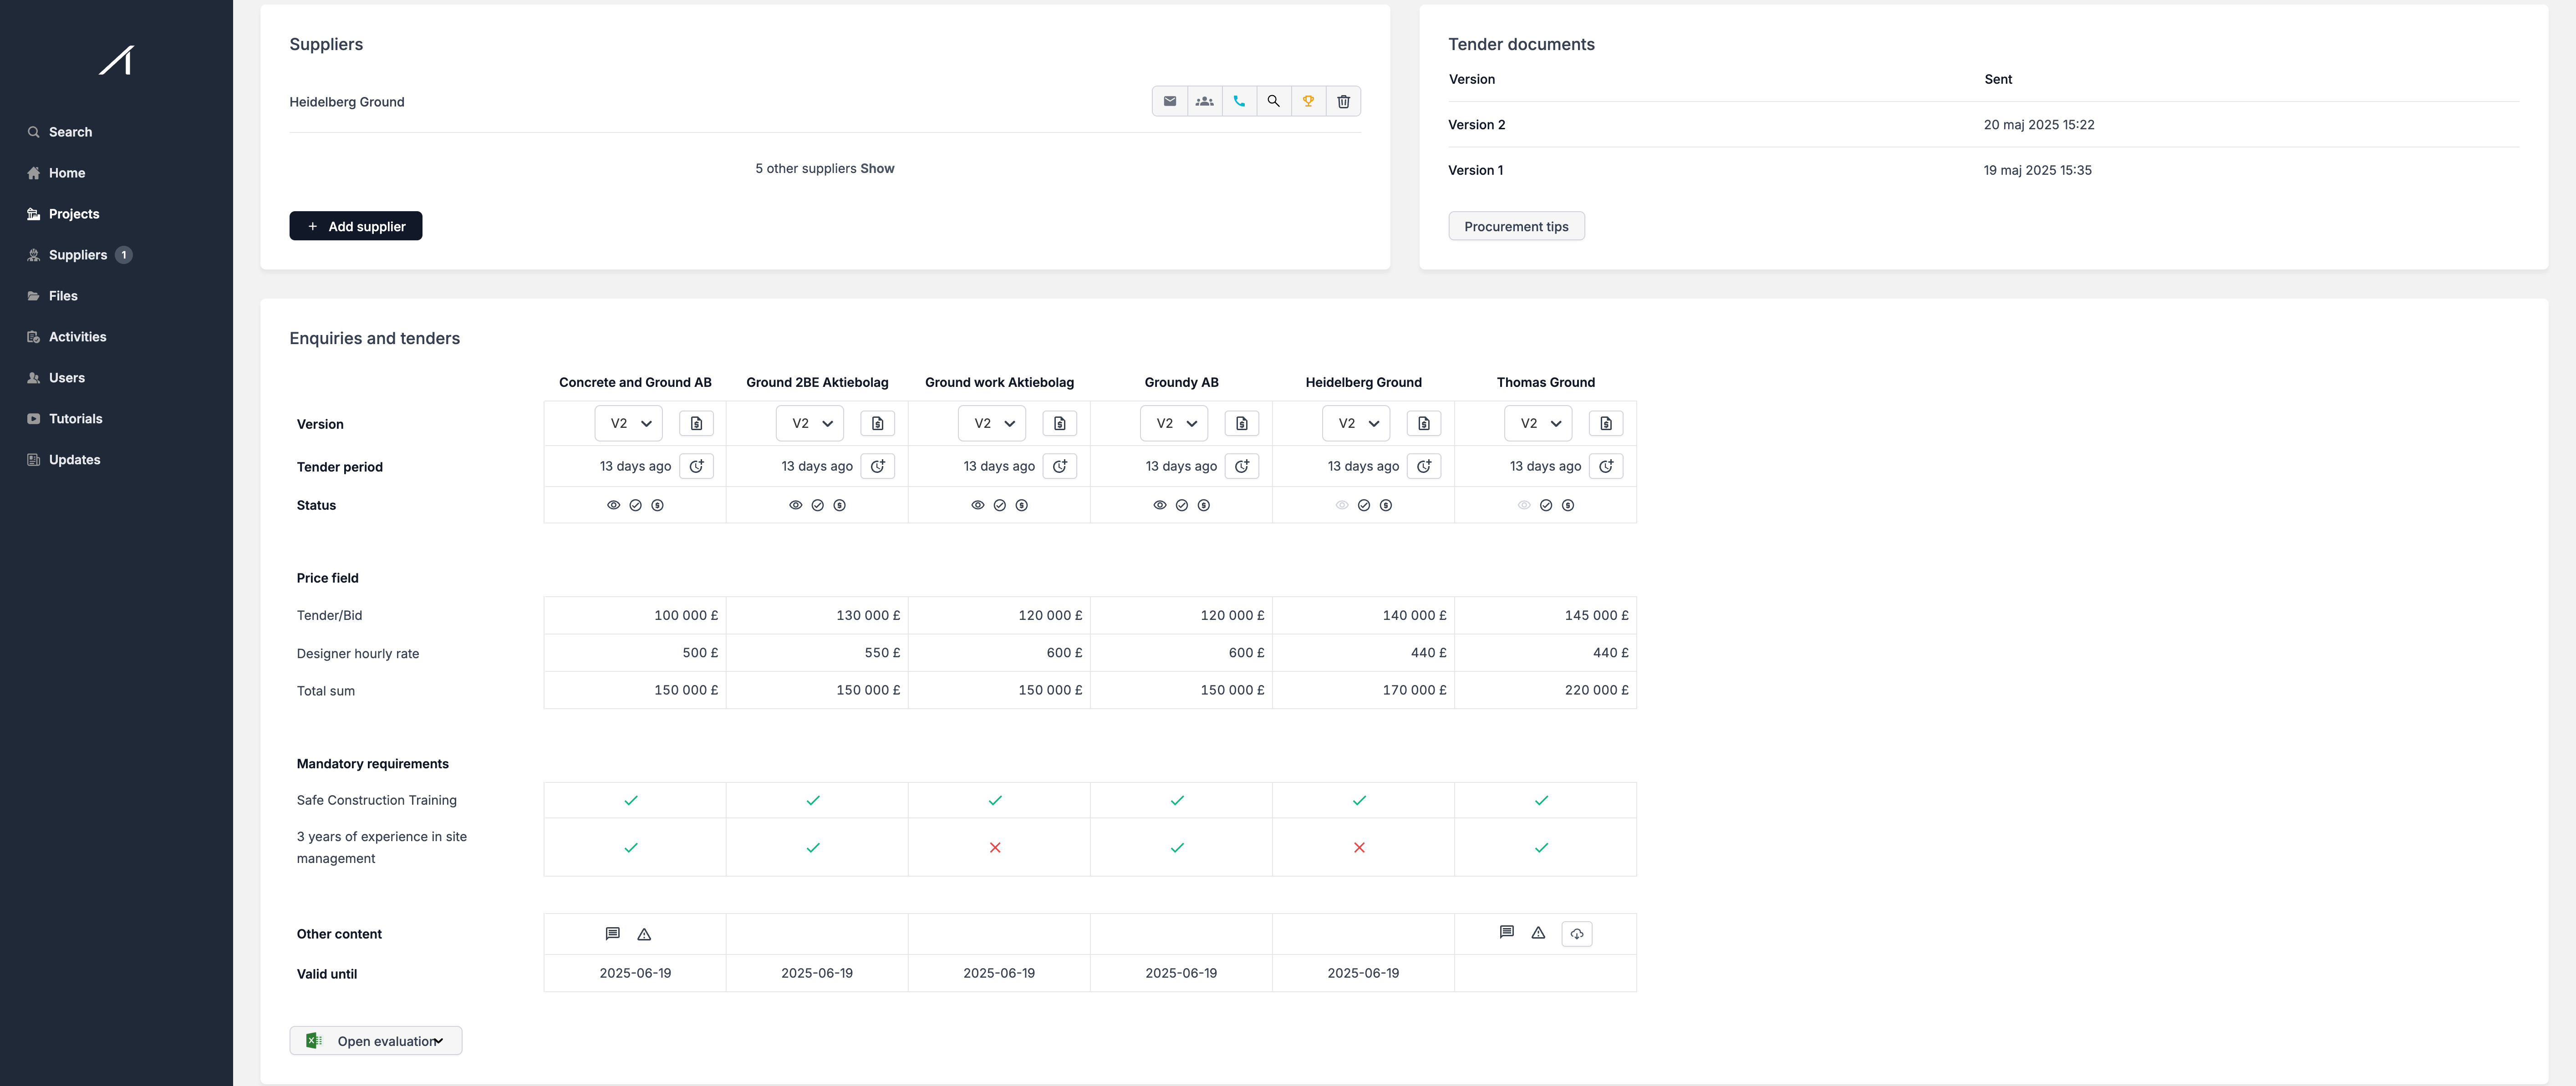Expand the Open evaluation dropdown
The width and height of the screenshot is (2576, 1086).
pyautogui.click(x=375, y=1041)
